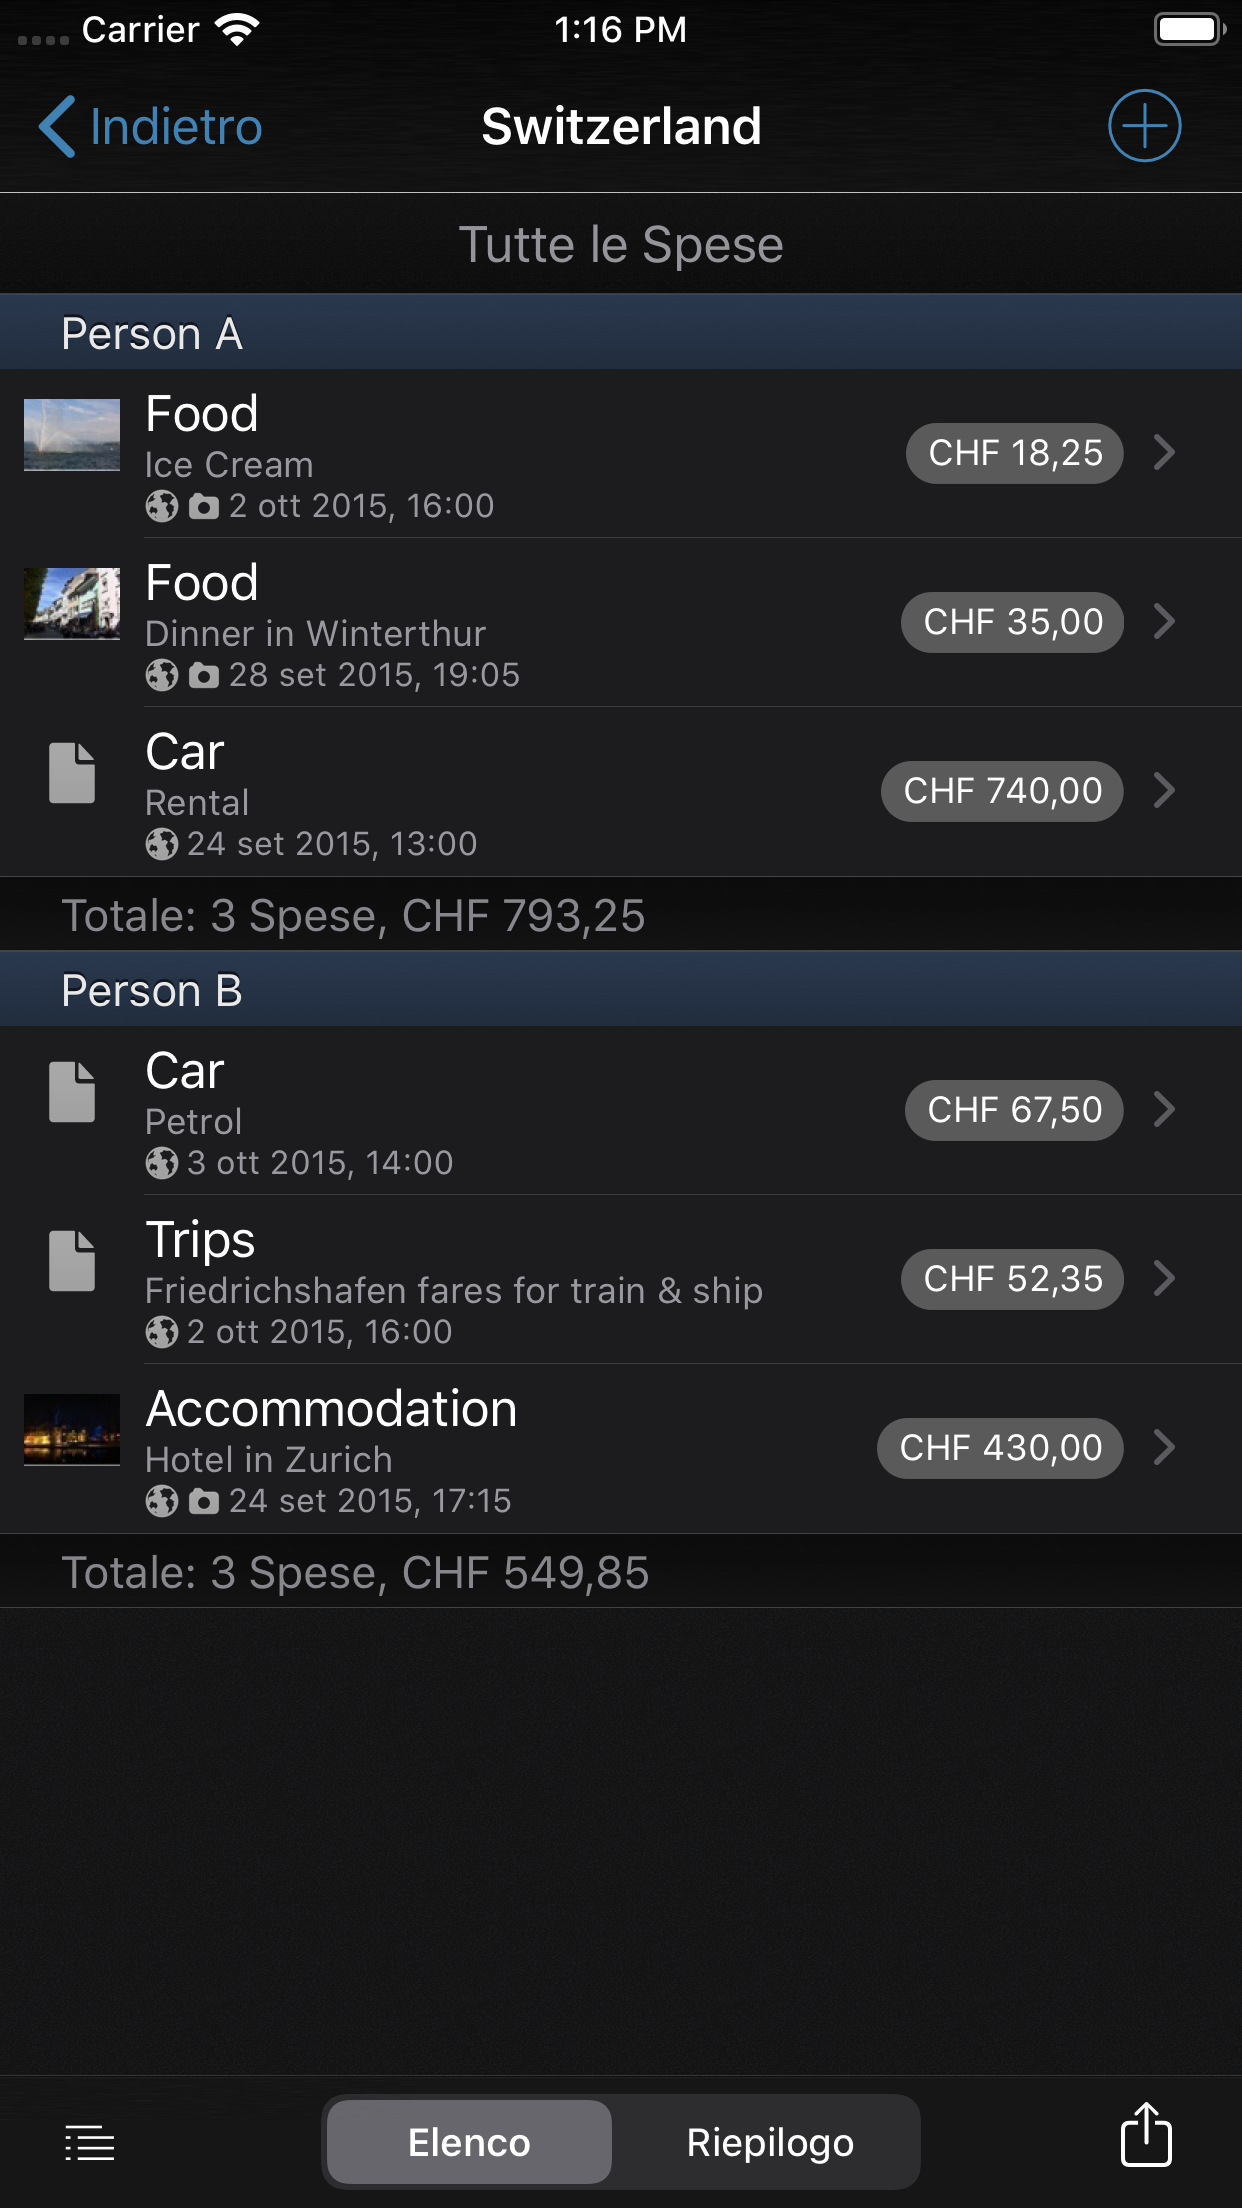Viewport: 1242px width, 2208px height.
Task: Open the list options menu icon
Action: 90,2143
